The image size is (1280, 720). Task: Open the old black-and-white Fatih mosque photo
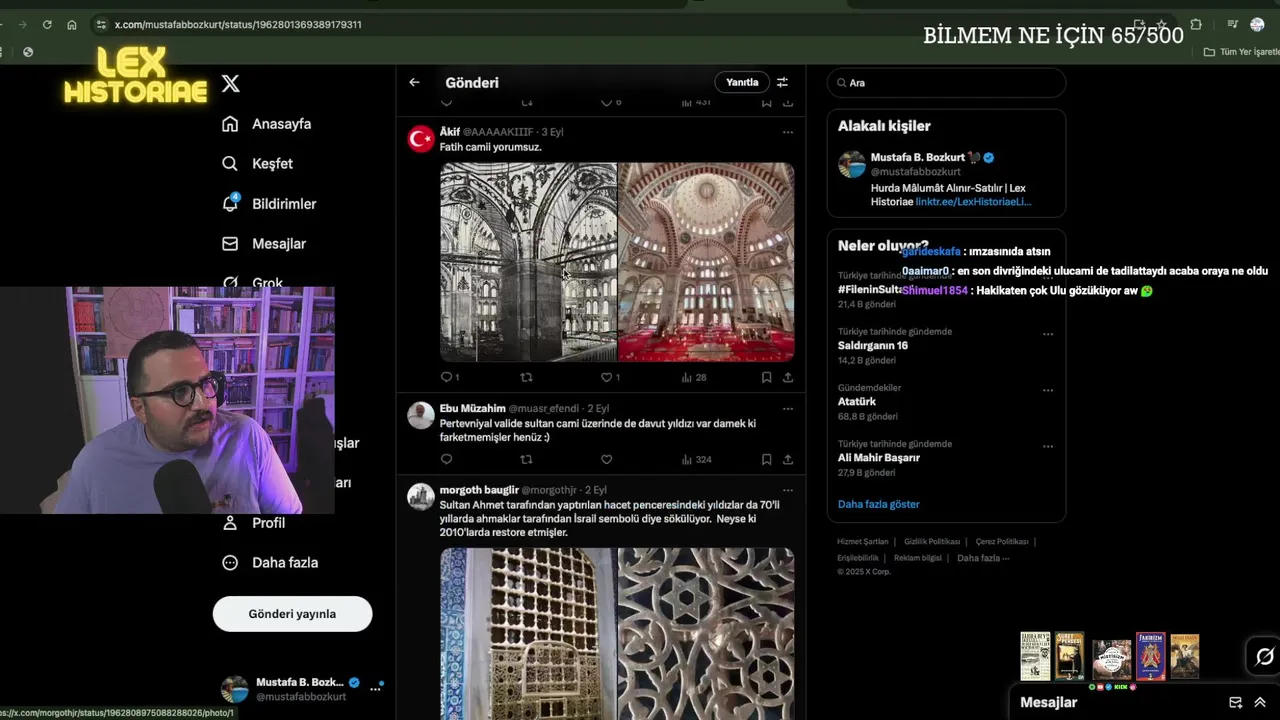(528, 261)
